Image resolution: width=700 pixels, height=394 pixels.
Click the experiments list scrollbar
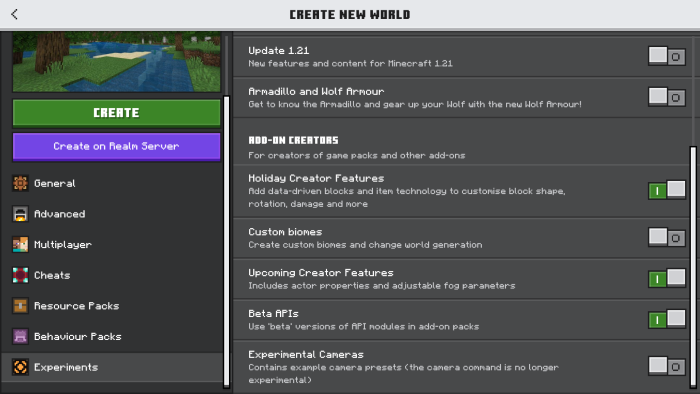click(x=693, y=267)
